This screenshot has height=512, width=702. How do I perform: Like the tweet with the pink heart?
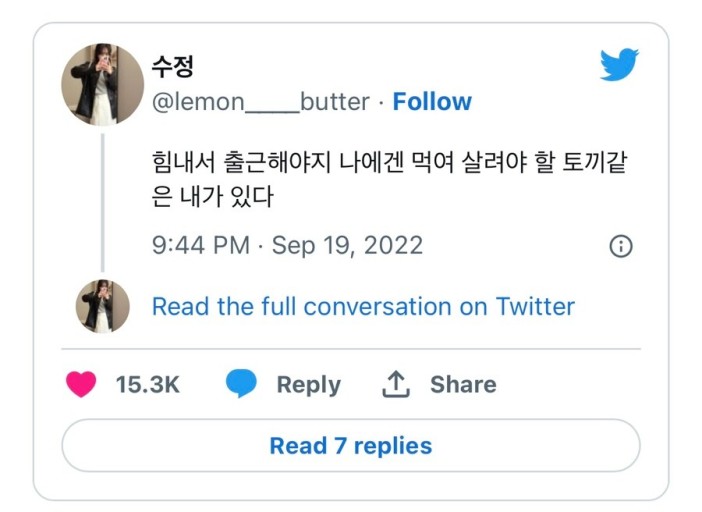(x=81, y=384)
